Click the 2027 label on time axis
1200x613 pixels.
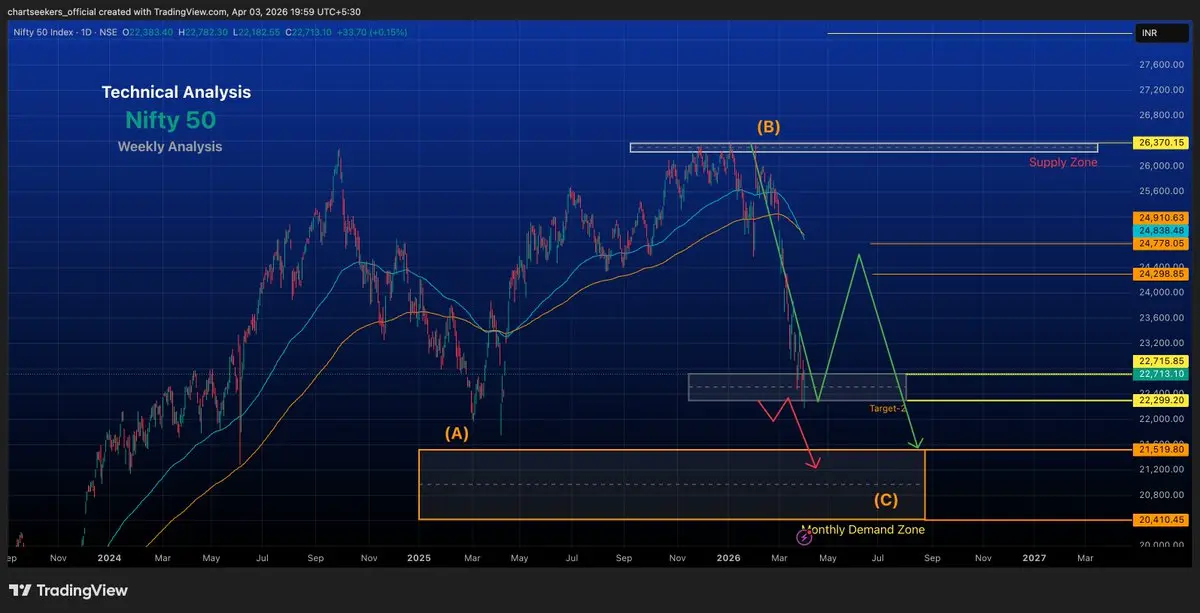[x=1034, y=558]
